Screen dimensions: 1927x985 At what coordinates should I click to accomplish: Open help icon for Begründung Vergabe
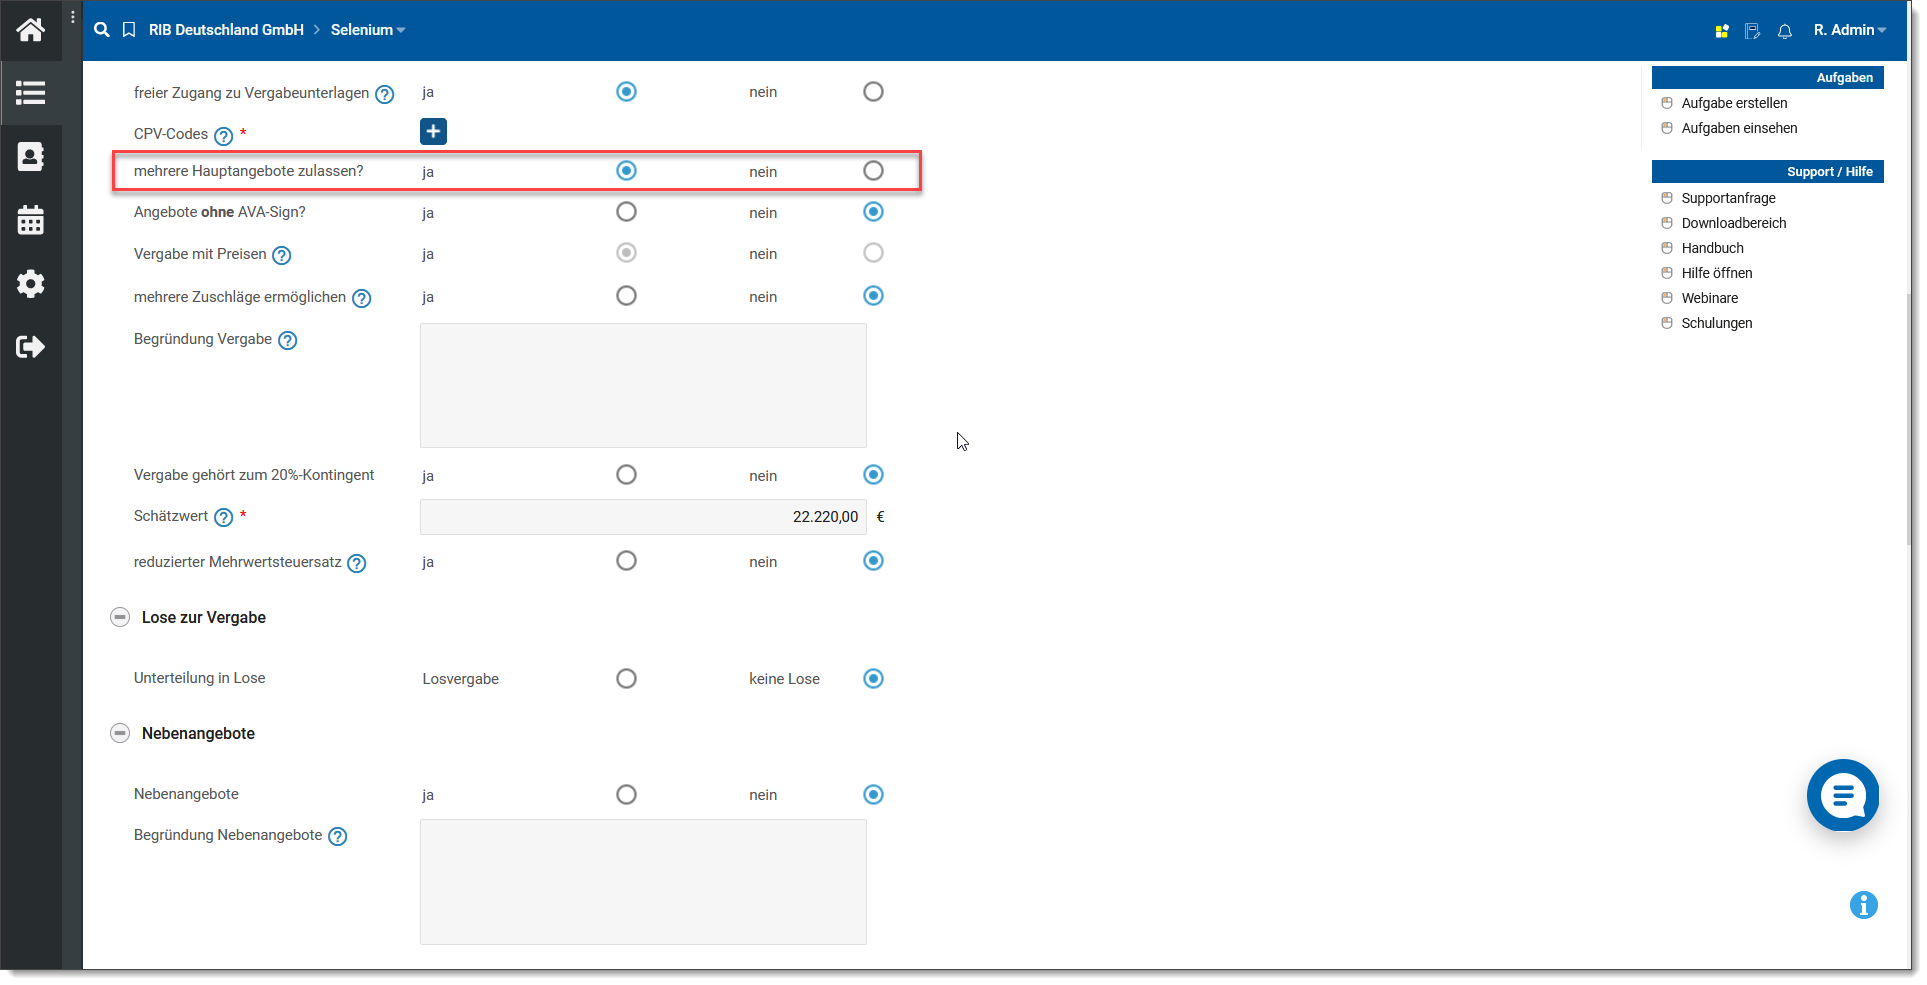point(287,341)
